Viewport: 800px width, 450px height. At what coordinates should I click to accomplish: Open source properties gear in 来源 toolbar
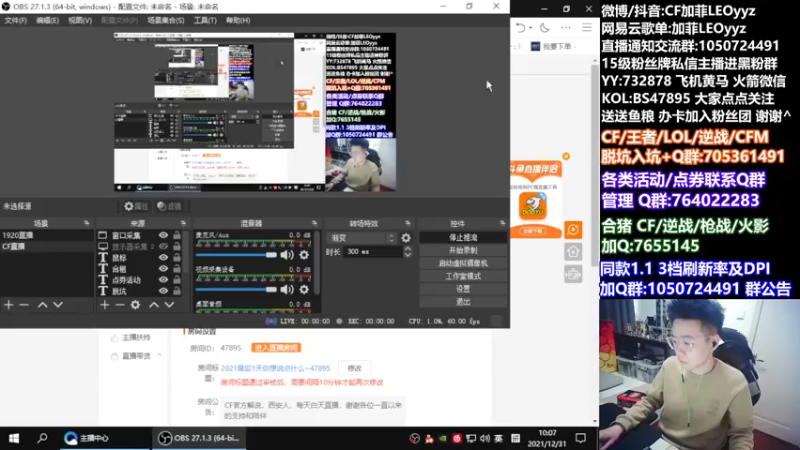pyautogui.click(x=135, y=305)
